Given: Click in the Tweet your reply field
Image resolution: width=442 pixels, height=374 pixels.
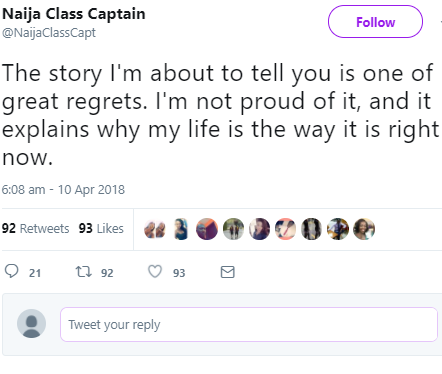Looking at the screenshot, I should tap(249, 324).
